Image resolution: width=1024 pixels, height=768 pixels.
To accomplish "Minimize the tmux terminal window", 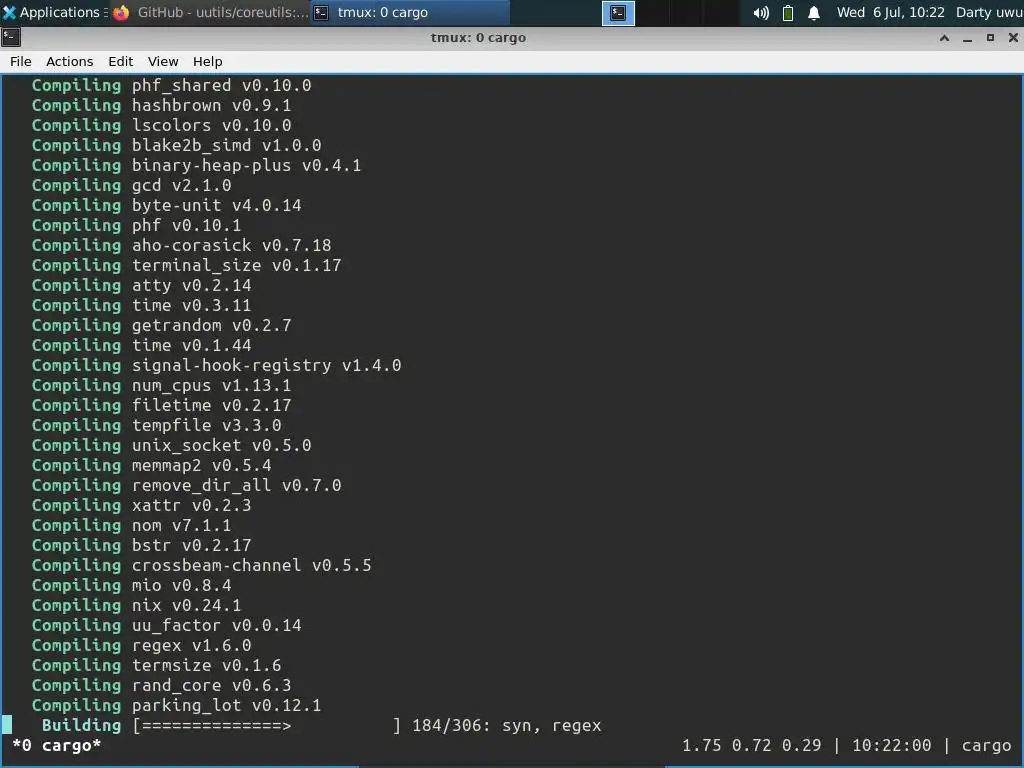I will pos(968,38).
